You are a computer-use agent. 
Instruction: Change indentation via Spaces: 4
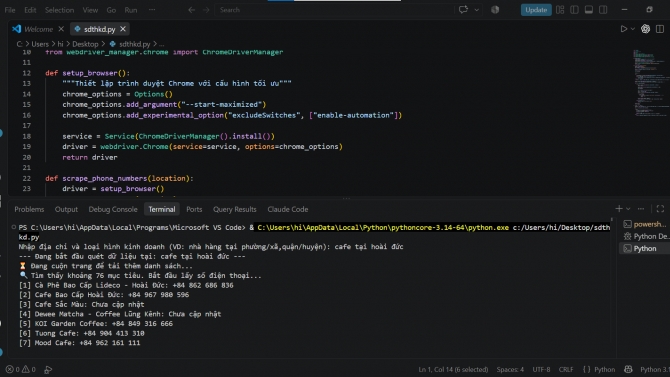tap(510, 370)
